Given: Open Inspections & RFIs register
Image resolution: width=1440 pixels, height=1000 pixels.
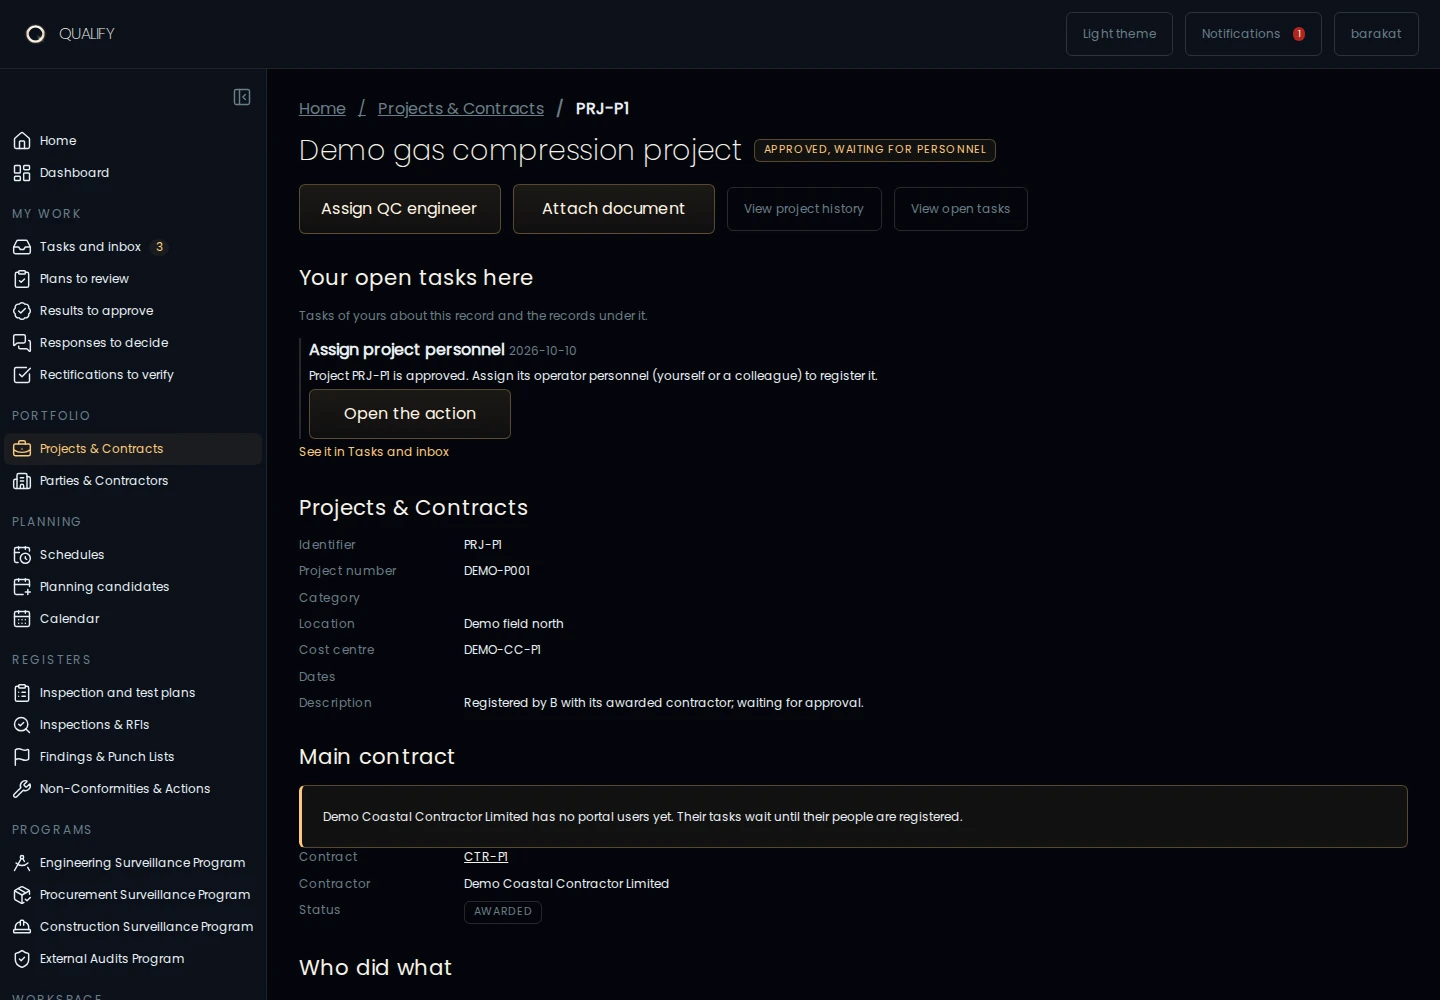Looking at the screenshot, I should pyautogui.click(x=133, y=725).
